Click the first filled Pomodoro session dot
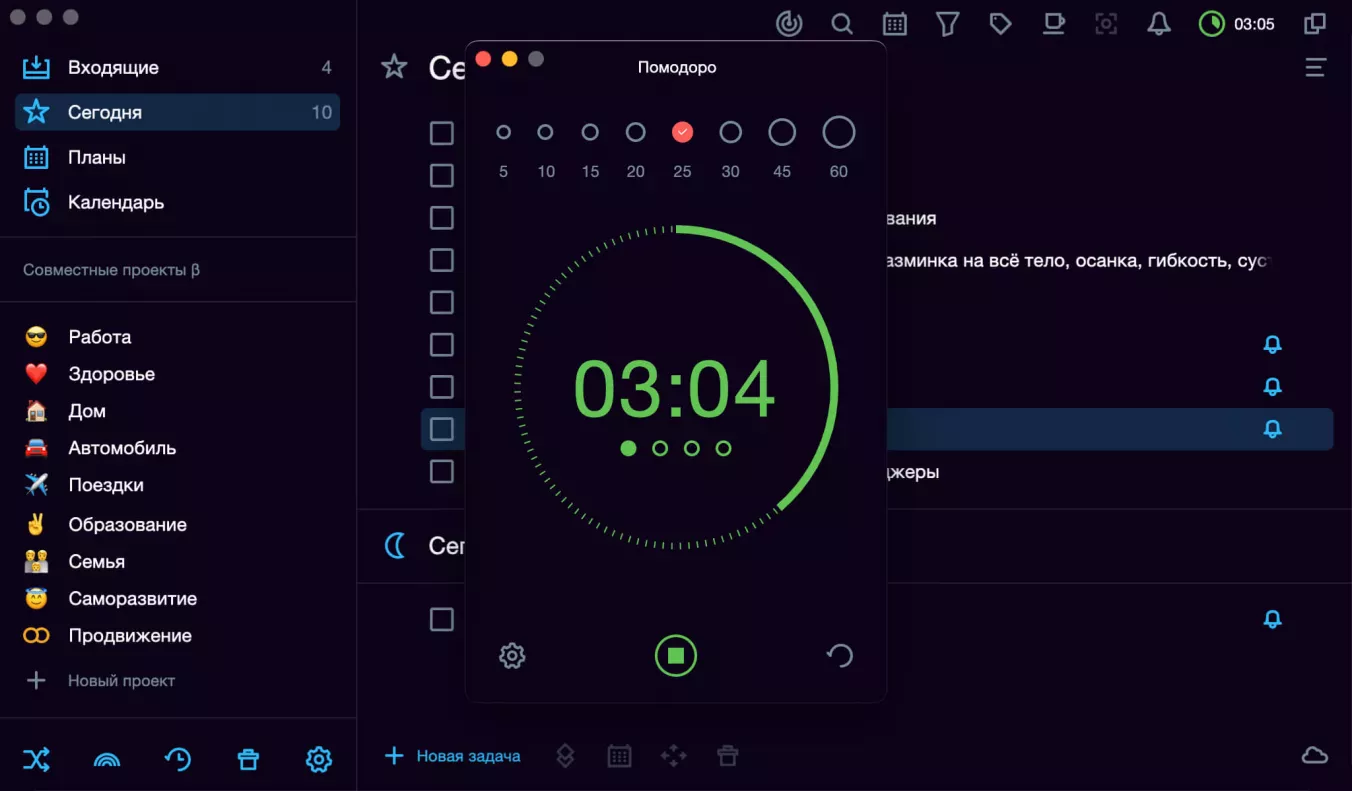 628,448
